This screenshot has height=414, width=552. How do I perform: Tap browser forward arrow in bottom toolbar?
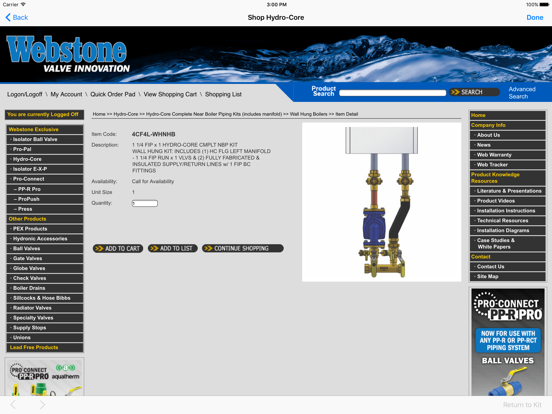click(x=42, y=405)
